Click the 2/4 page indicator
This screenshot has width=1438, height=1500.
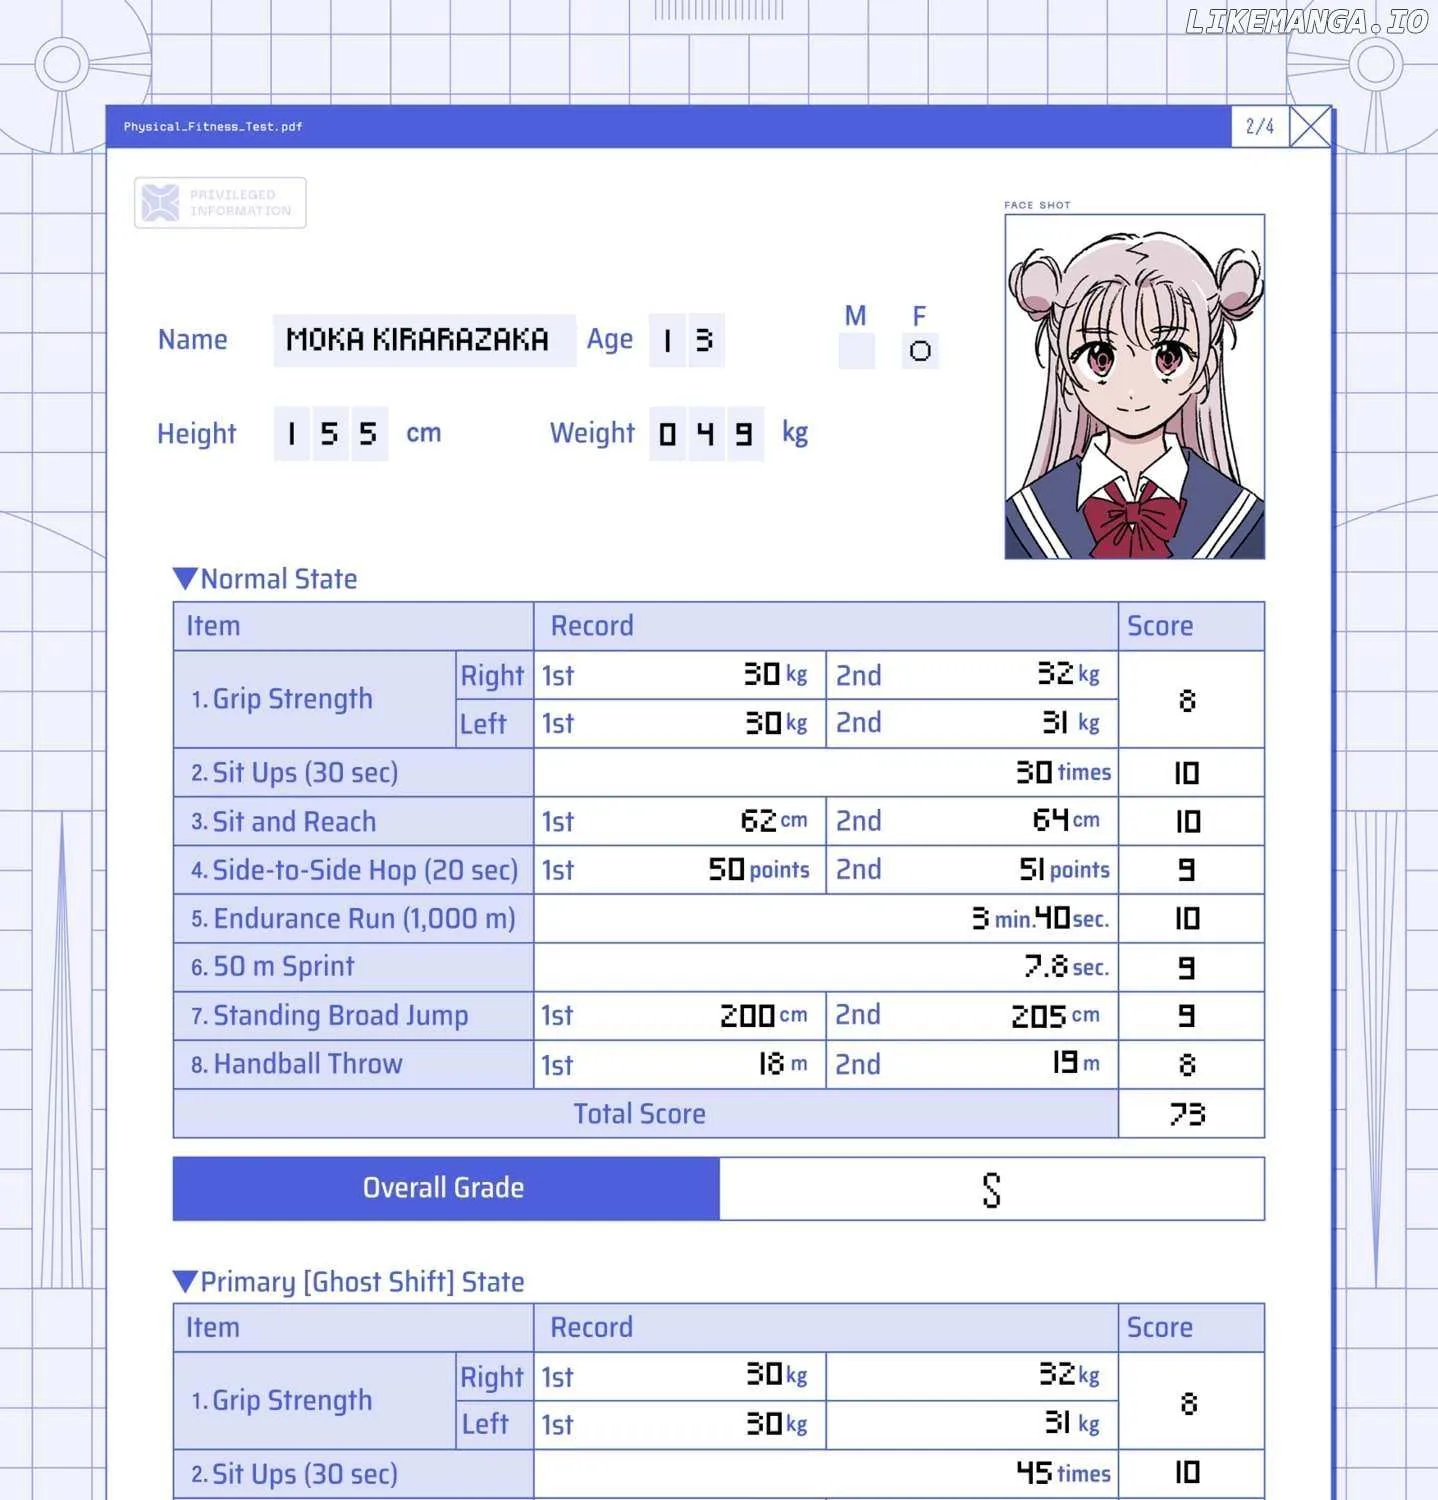[1260, 127]
